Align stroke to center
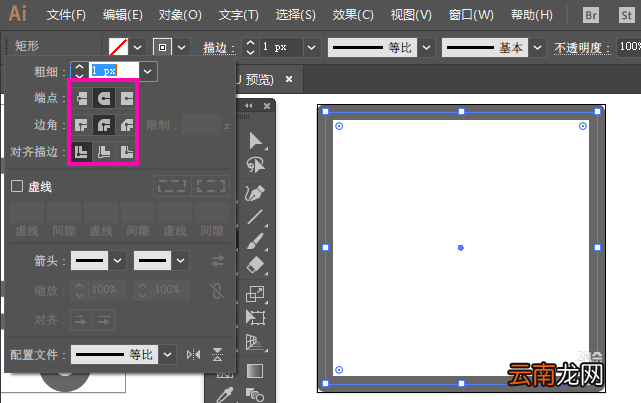Image resolution: width=641 pixels, height=403 pixels. pyautogui.click(x=82, y=152)
